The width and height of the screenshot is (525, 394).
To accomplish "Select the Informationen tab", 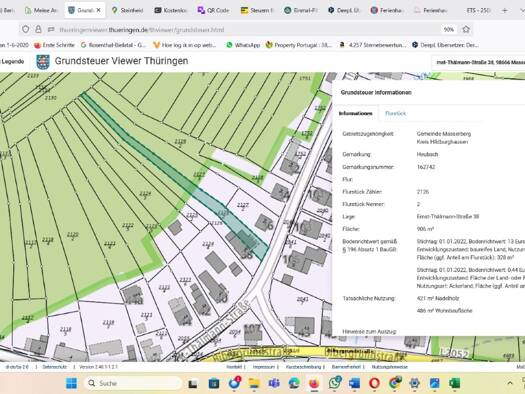I will 356,113.
